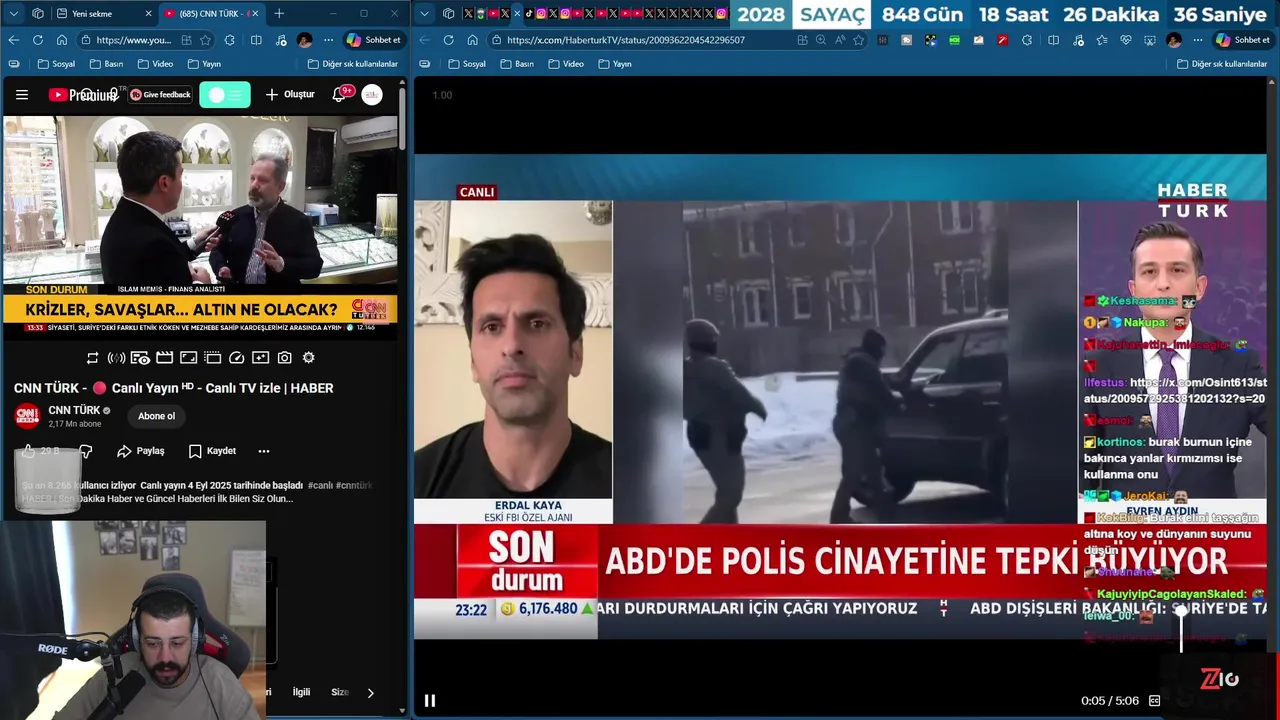Viewport: 1280px width, 720px height.
Task: Pause the Habertürk video
Action: point(430,701)
